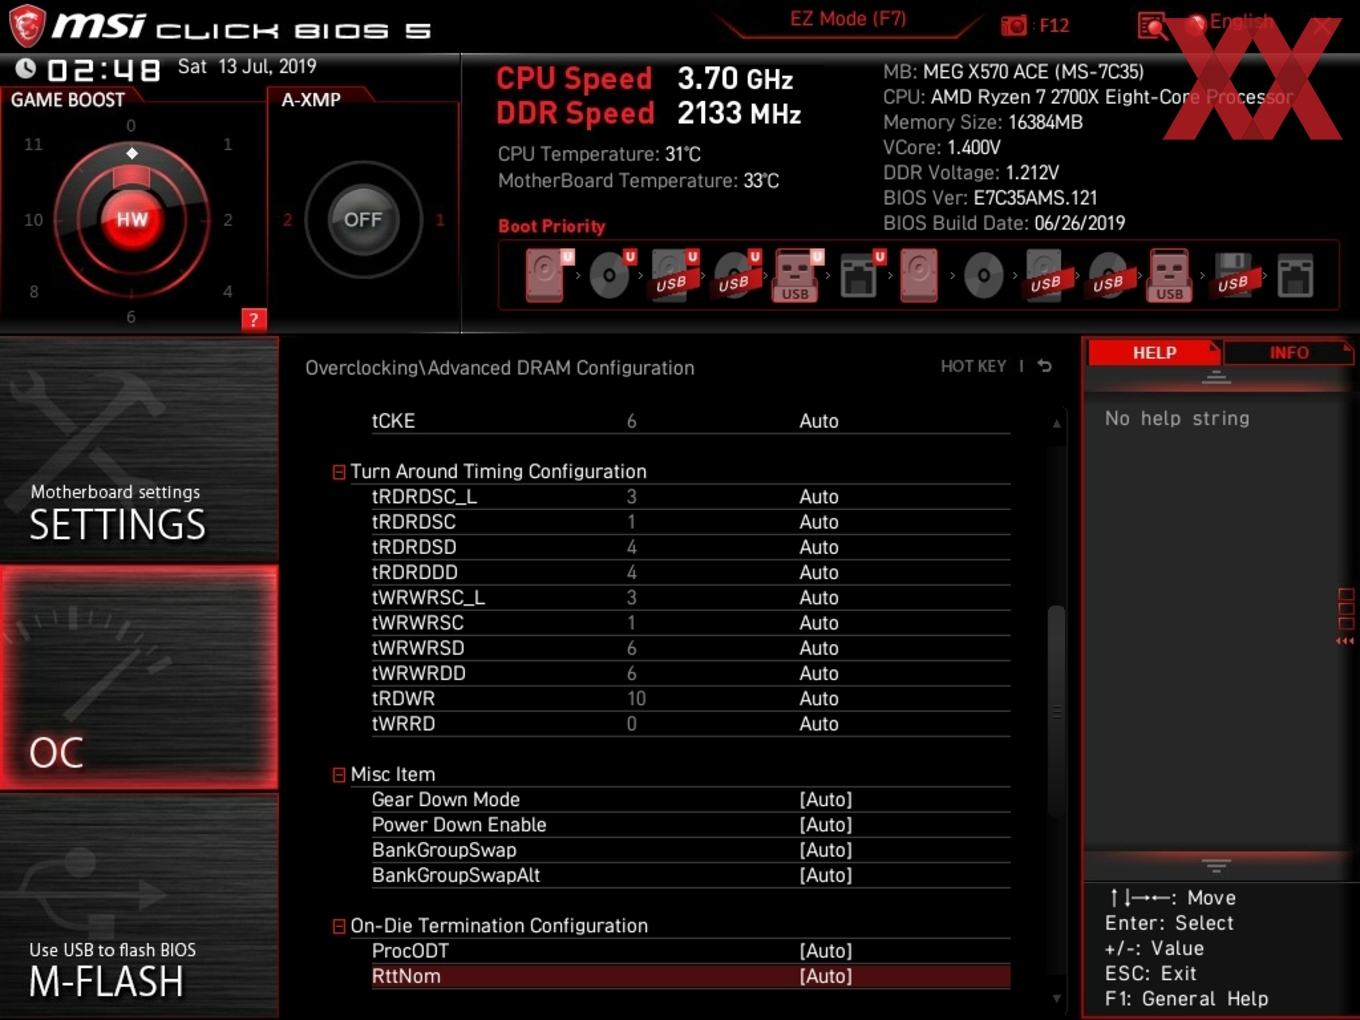Open the favorites pull-out arrows on right edge
Screen dimensions: 1360x1020
coord(1345,641)
